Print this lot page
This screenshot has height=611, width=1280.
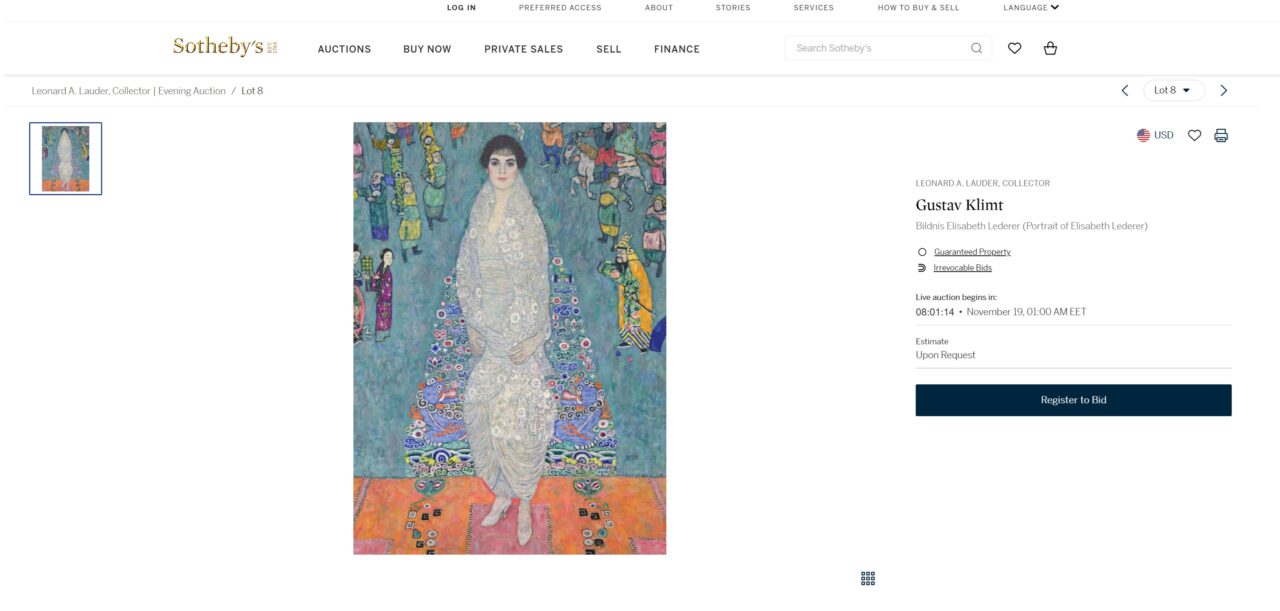[1221, 135]
